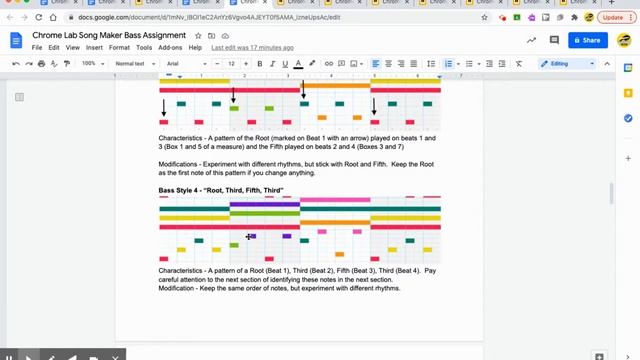Star the document

198,36
